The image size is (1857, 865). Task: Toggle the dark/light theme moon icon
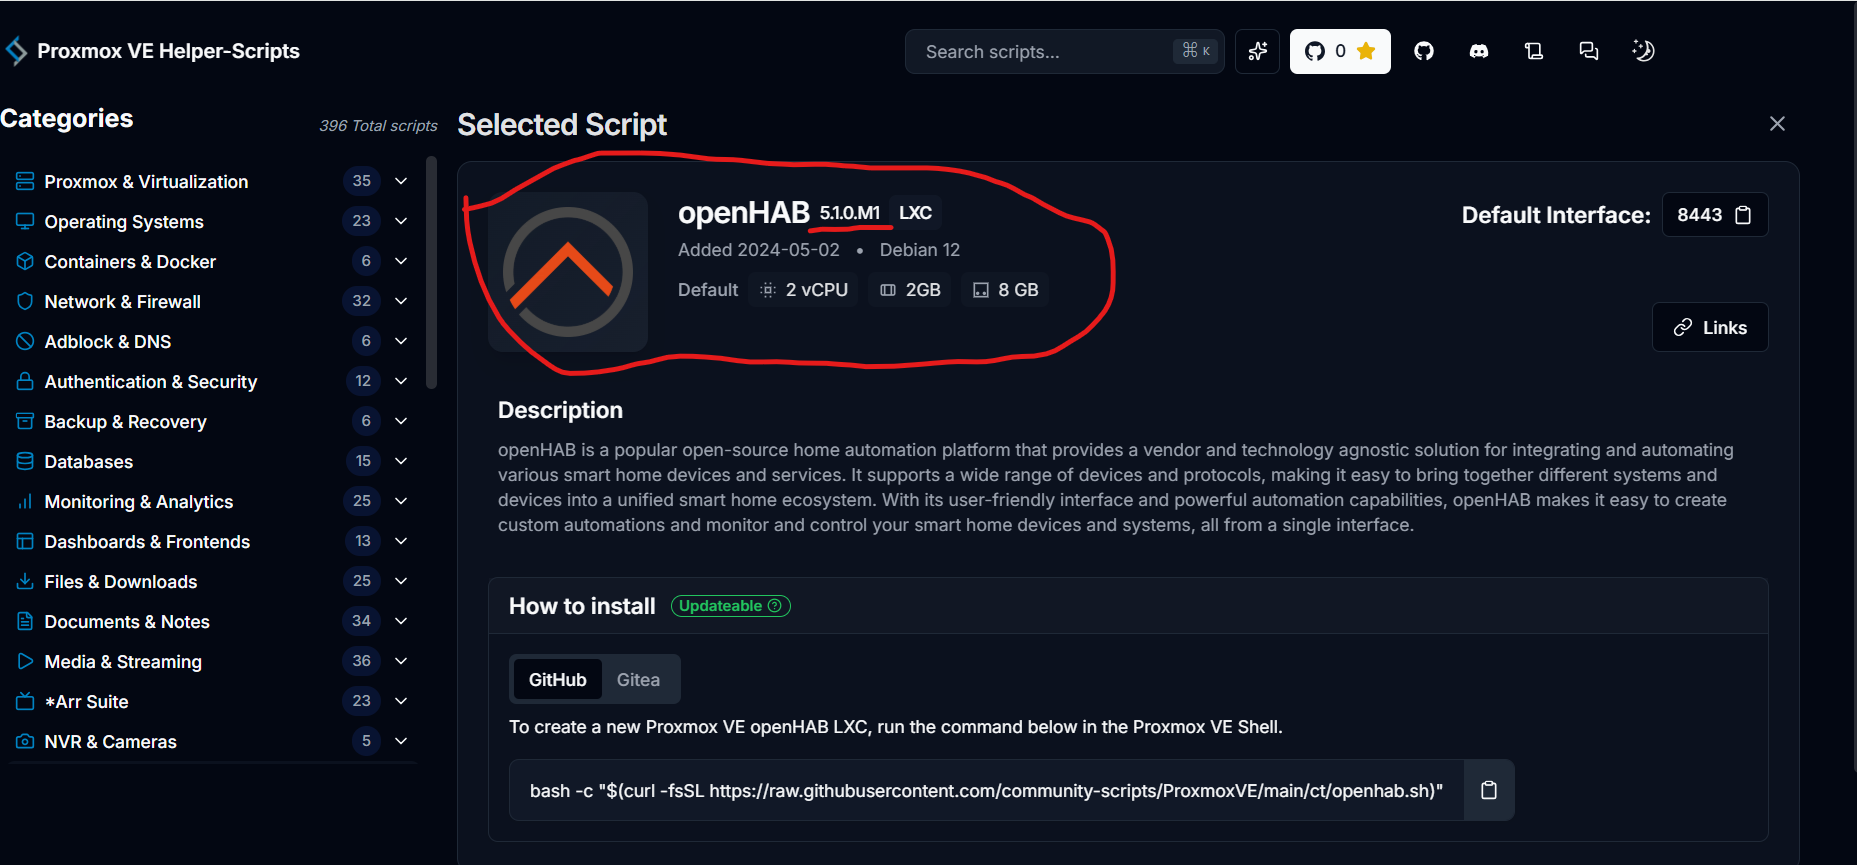(1643, 51)
